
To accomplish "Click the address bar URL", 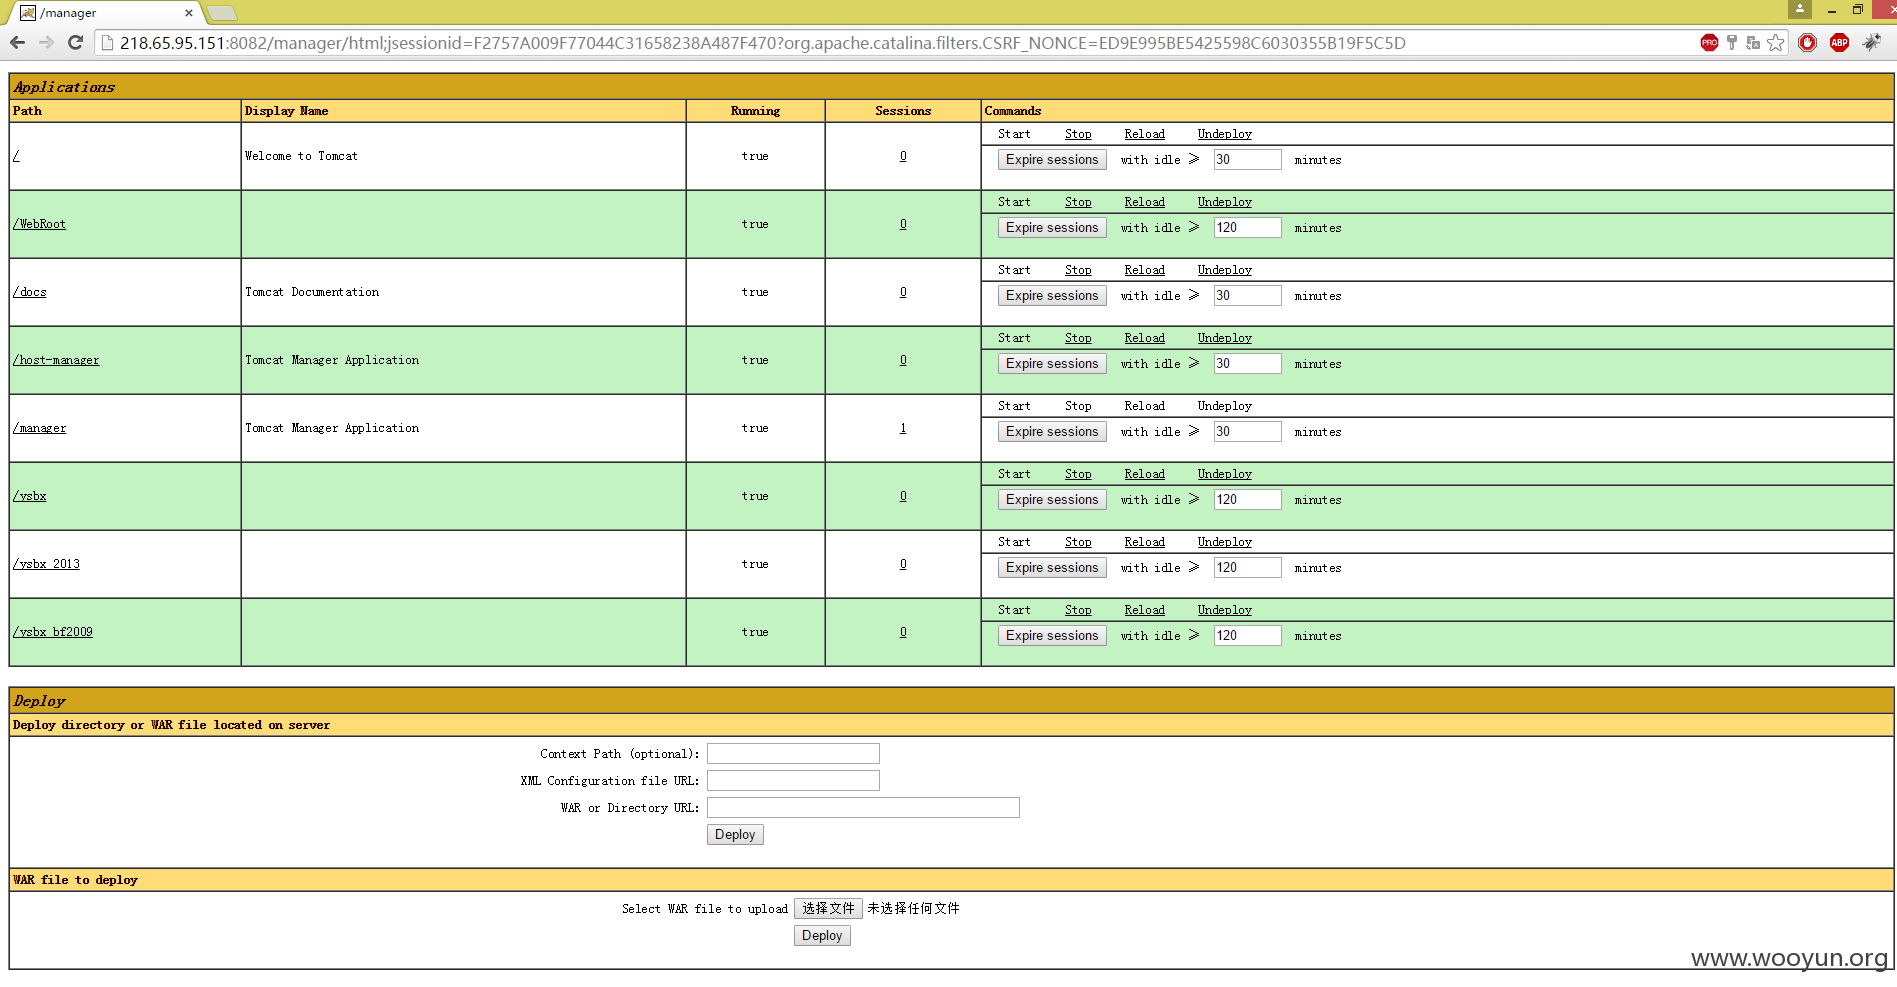I will coord(762,43).
